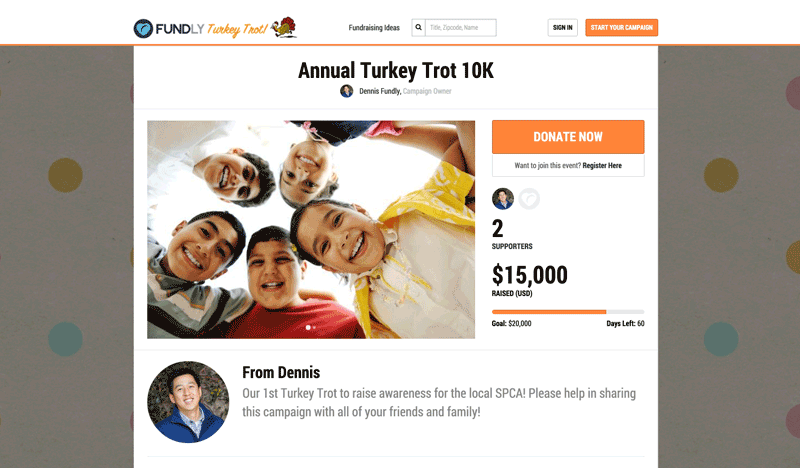Open the Fundraising Ideas menu

[x=374, y=28]
